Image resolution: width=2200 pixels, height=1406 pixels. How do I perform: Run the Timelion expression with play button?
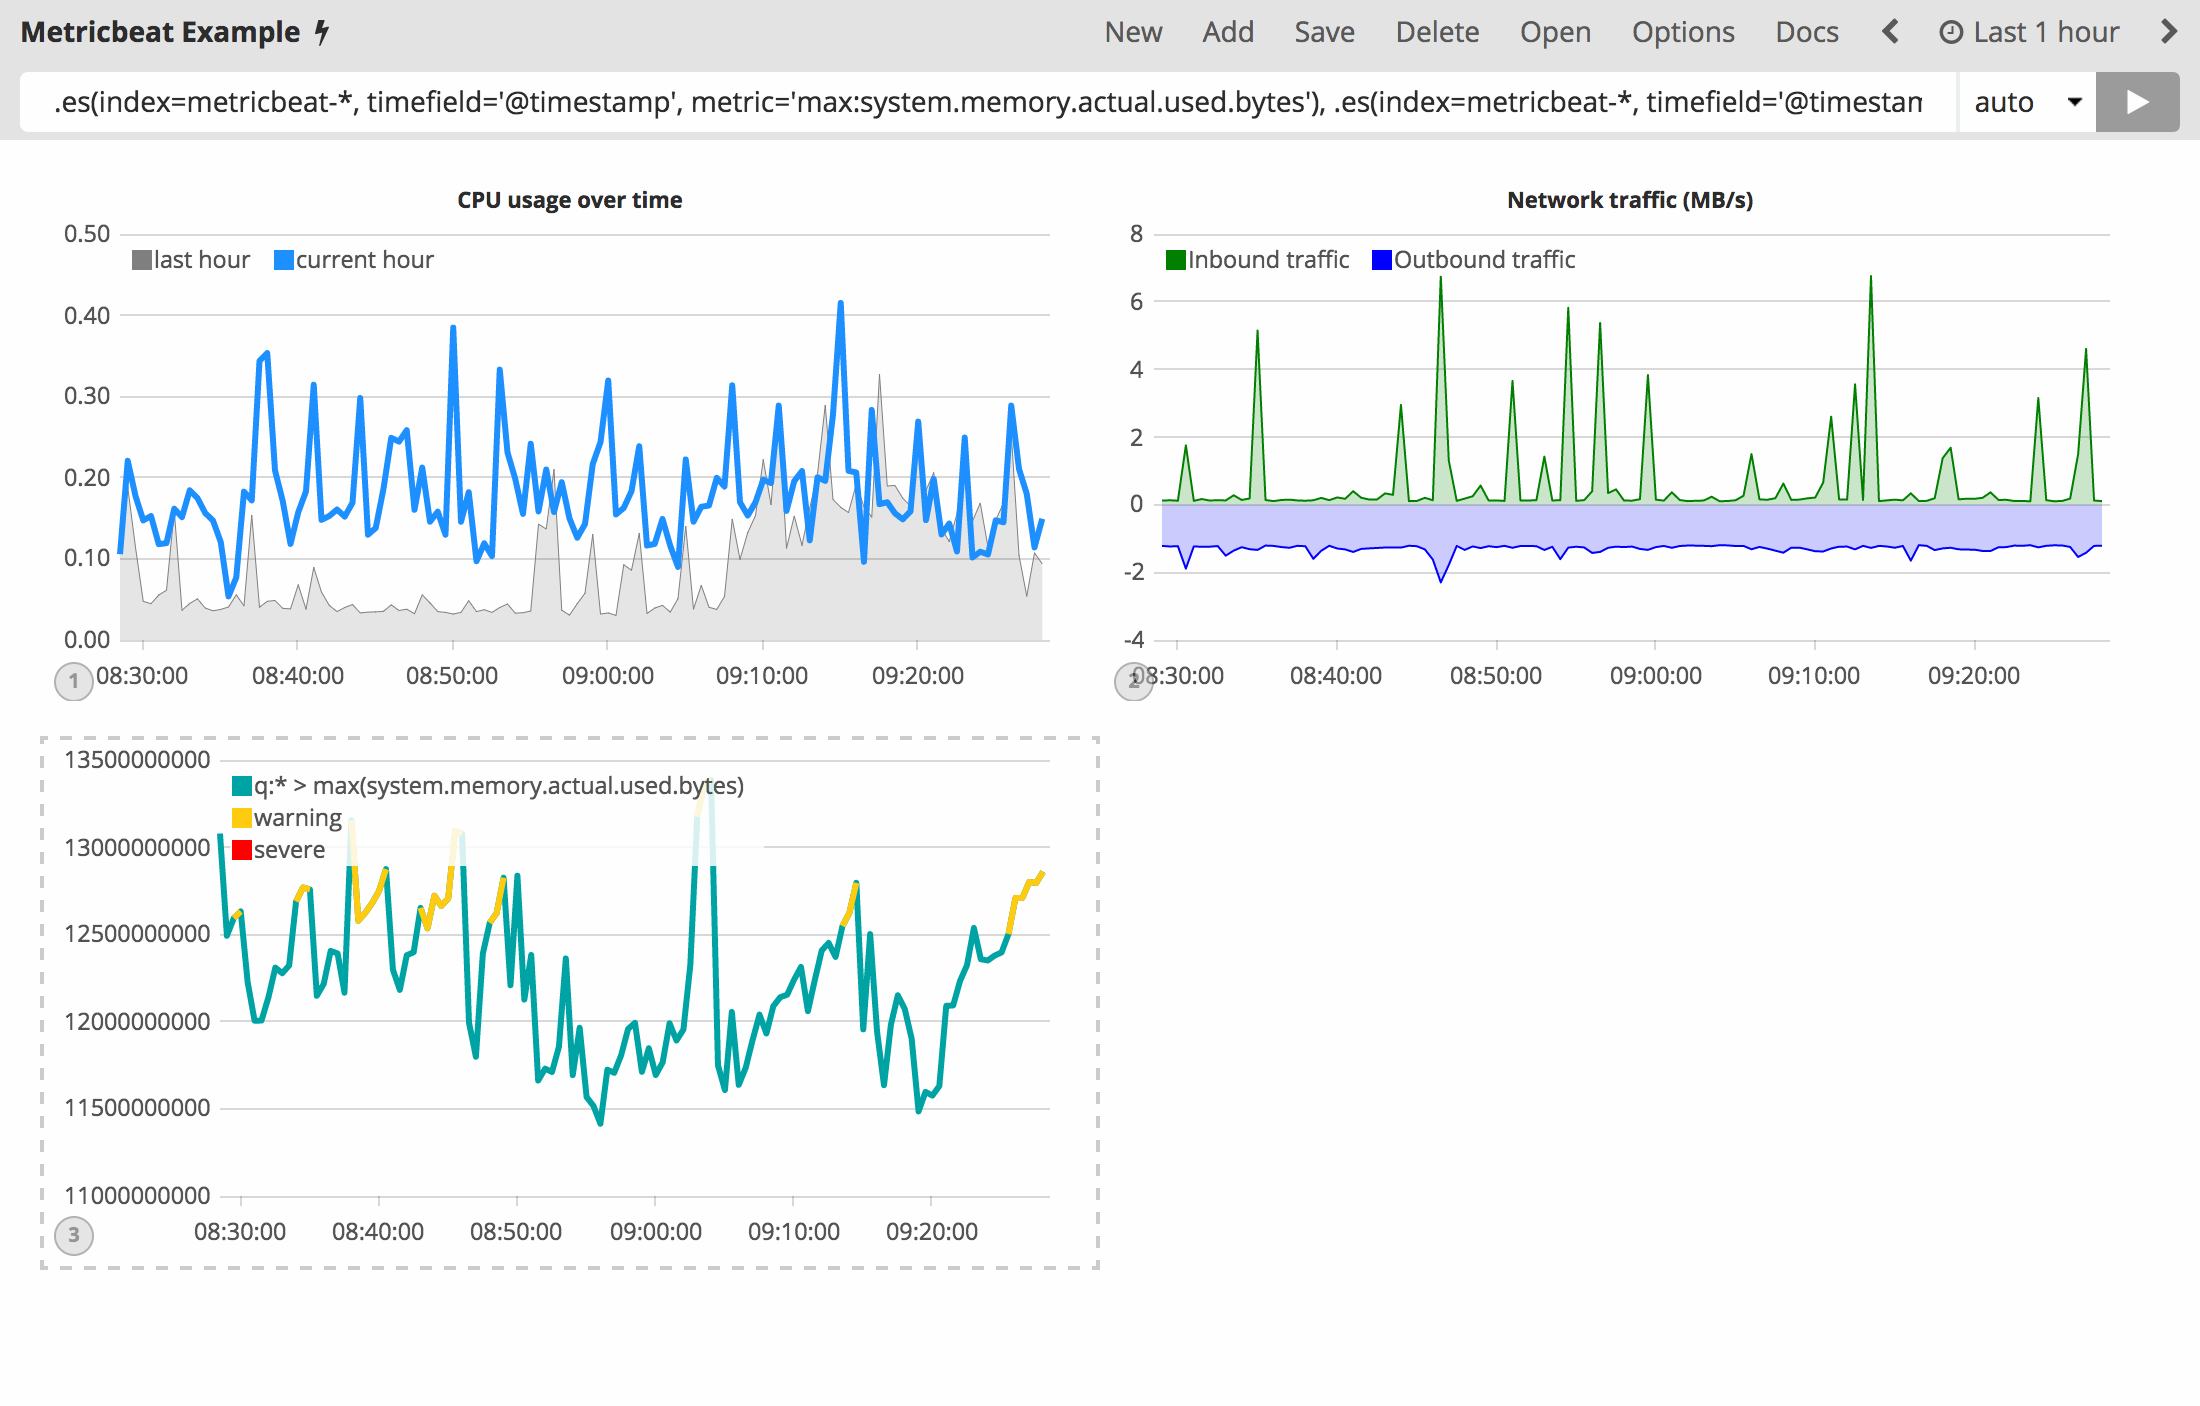[x=2137, y=102]
